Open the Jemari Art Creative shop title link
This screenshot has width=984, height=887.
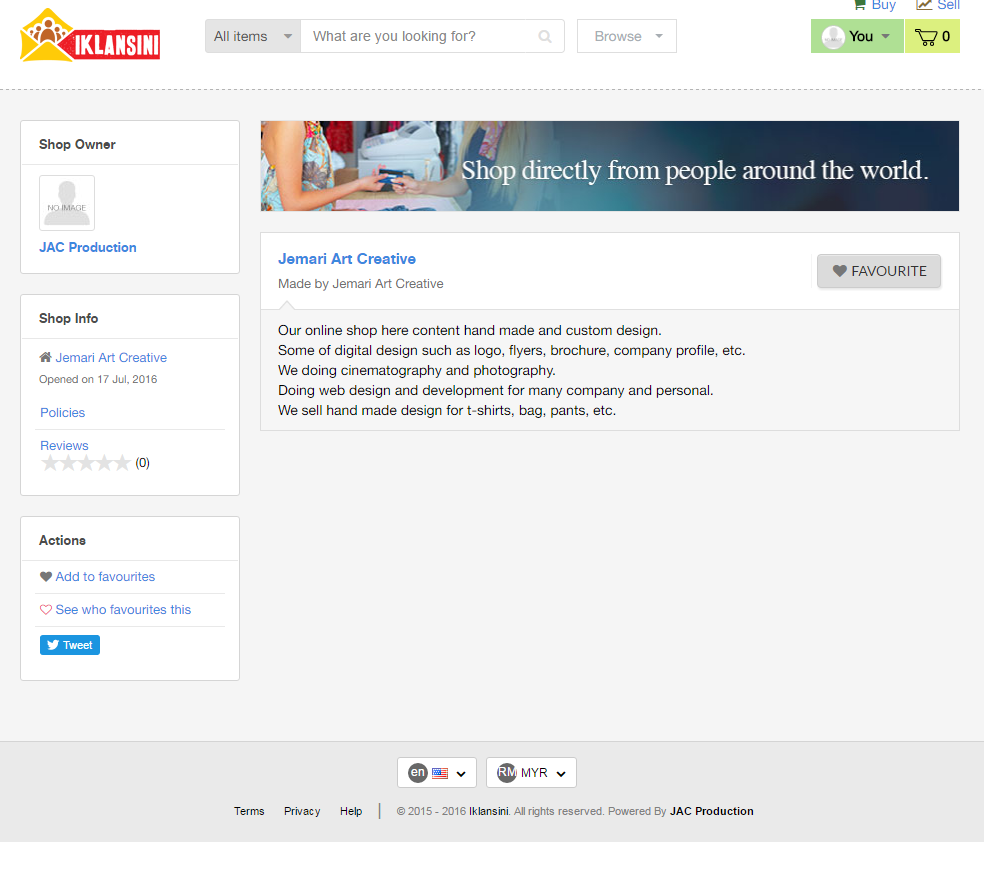(x=347, y=259)
